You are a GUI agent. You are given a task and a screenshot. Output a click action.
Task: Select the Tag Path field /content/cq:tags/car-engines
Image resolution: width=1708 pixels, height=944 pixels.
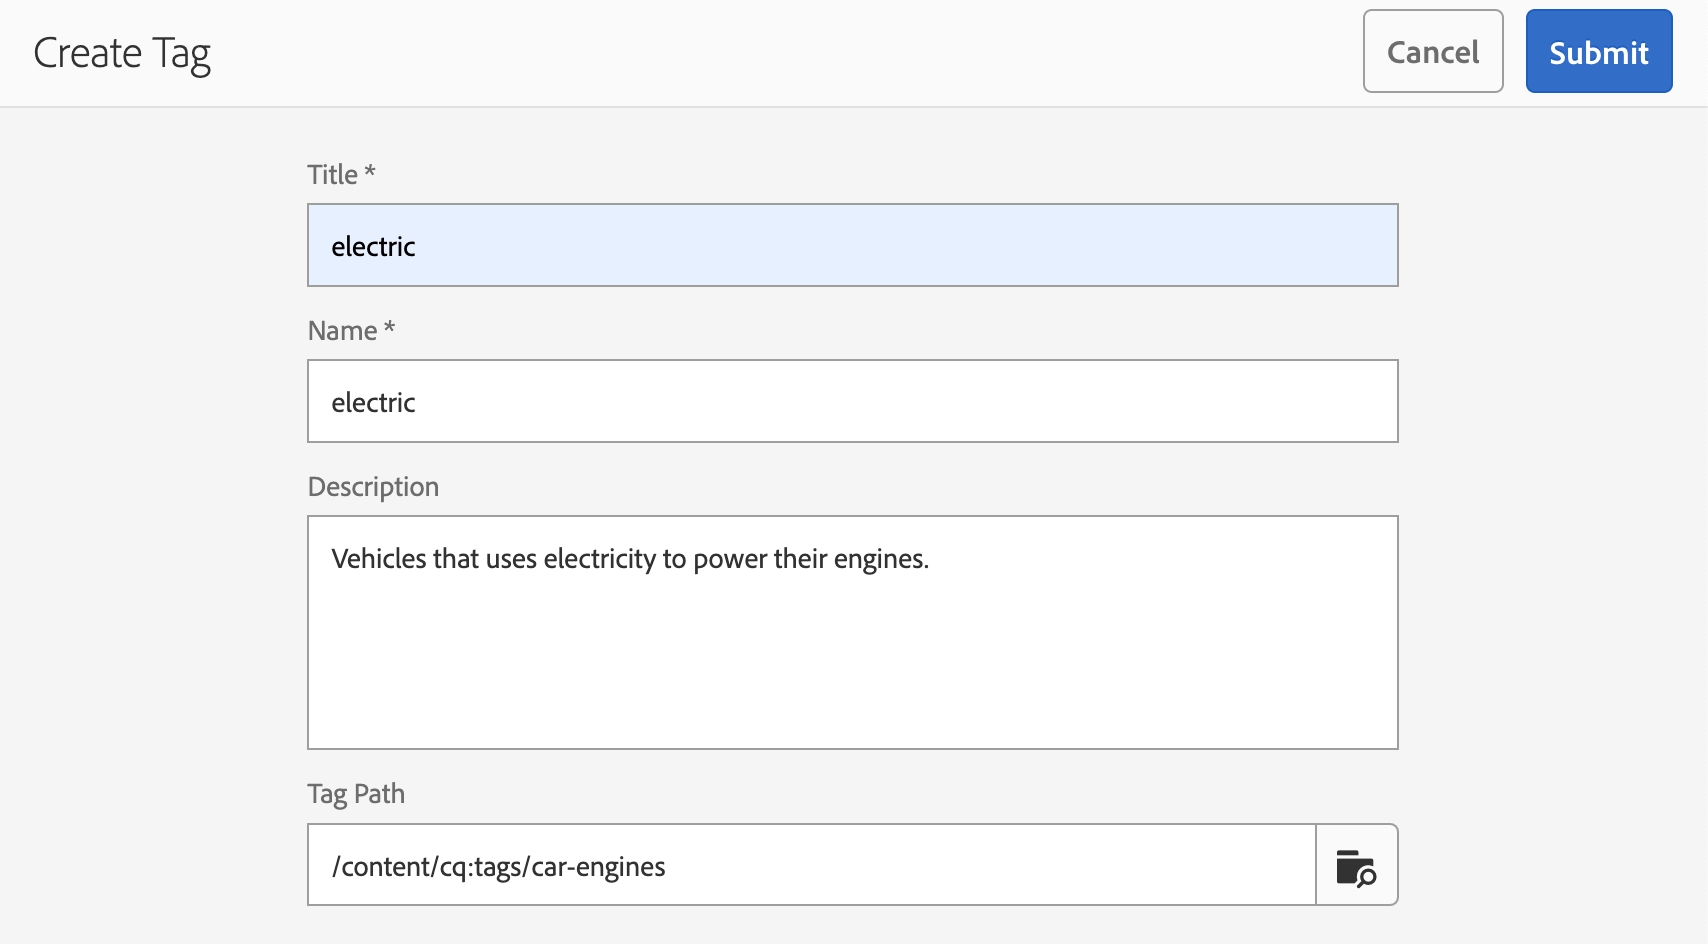(x=812, y=865)
